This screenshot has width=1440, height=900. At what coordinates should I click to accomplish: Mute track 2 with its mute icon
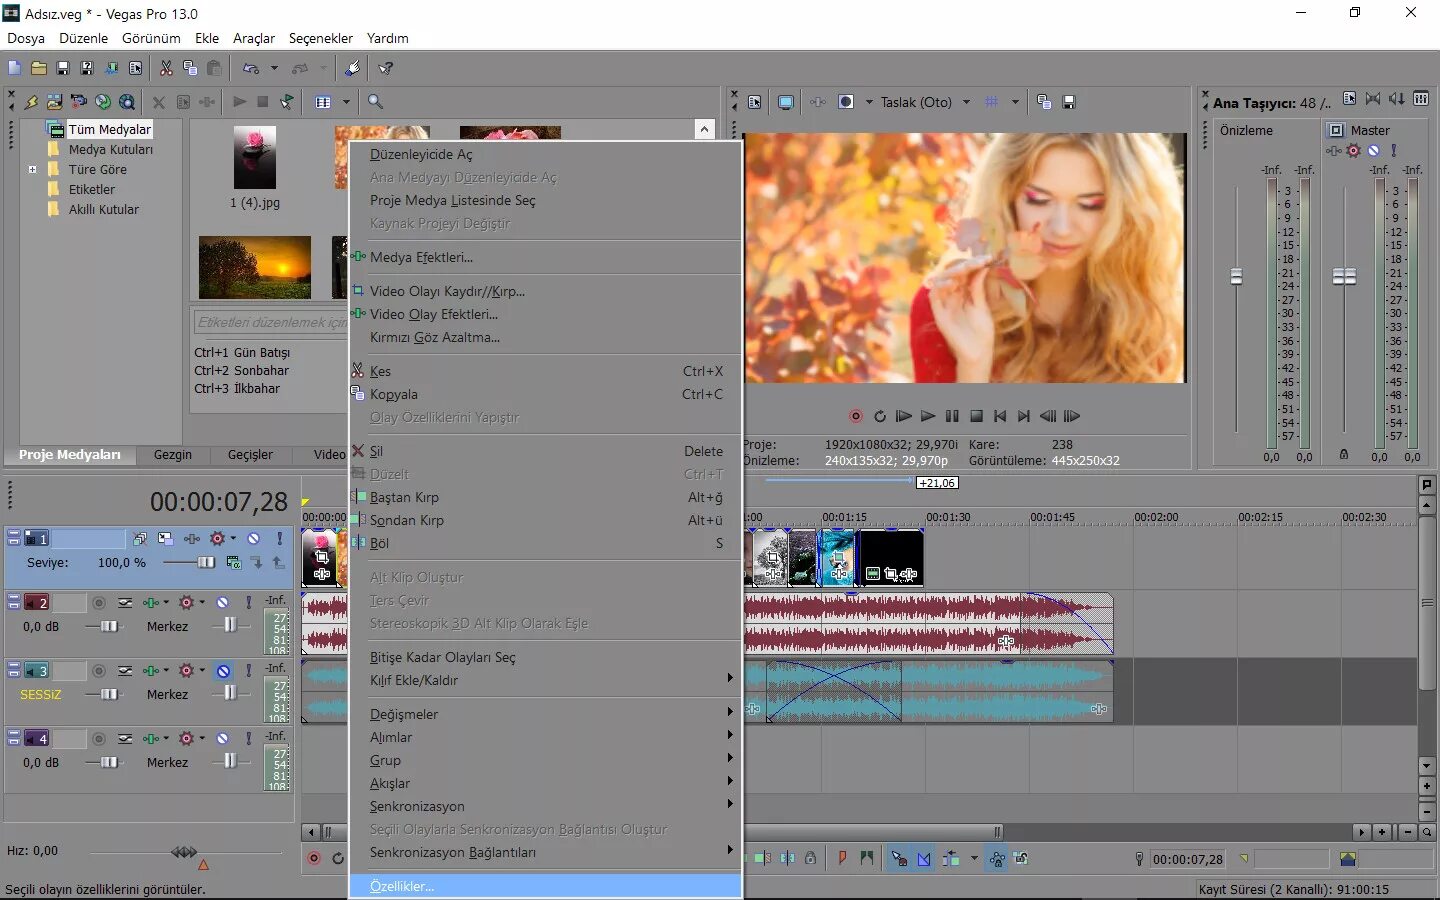click(224, 601)
